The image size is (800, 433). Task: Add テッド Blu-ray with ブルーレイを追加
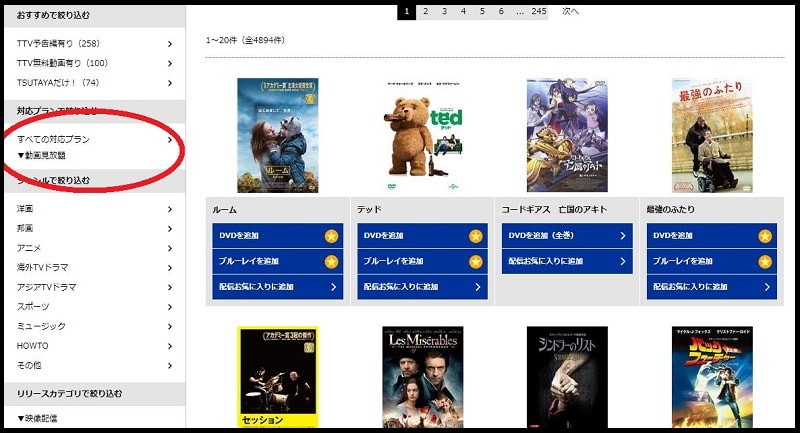(x=422, y=261)
